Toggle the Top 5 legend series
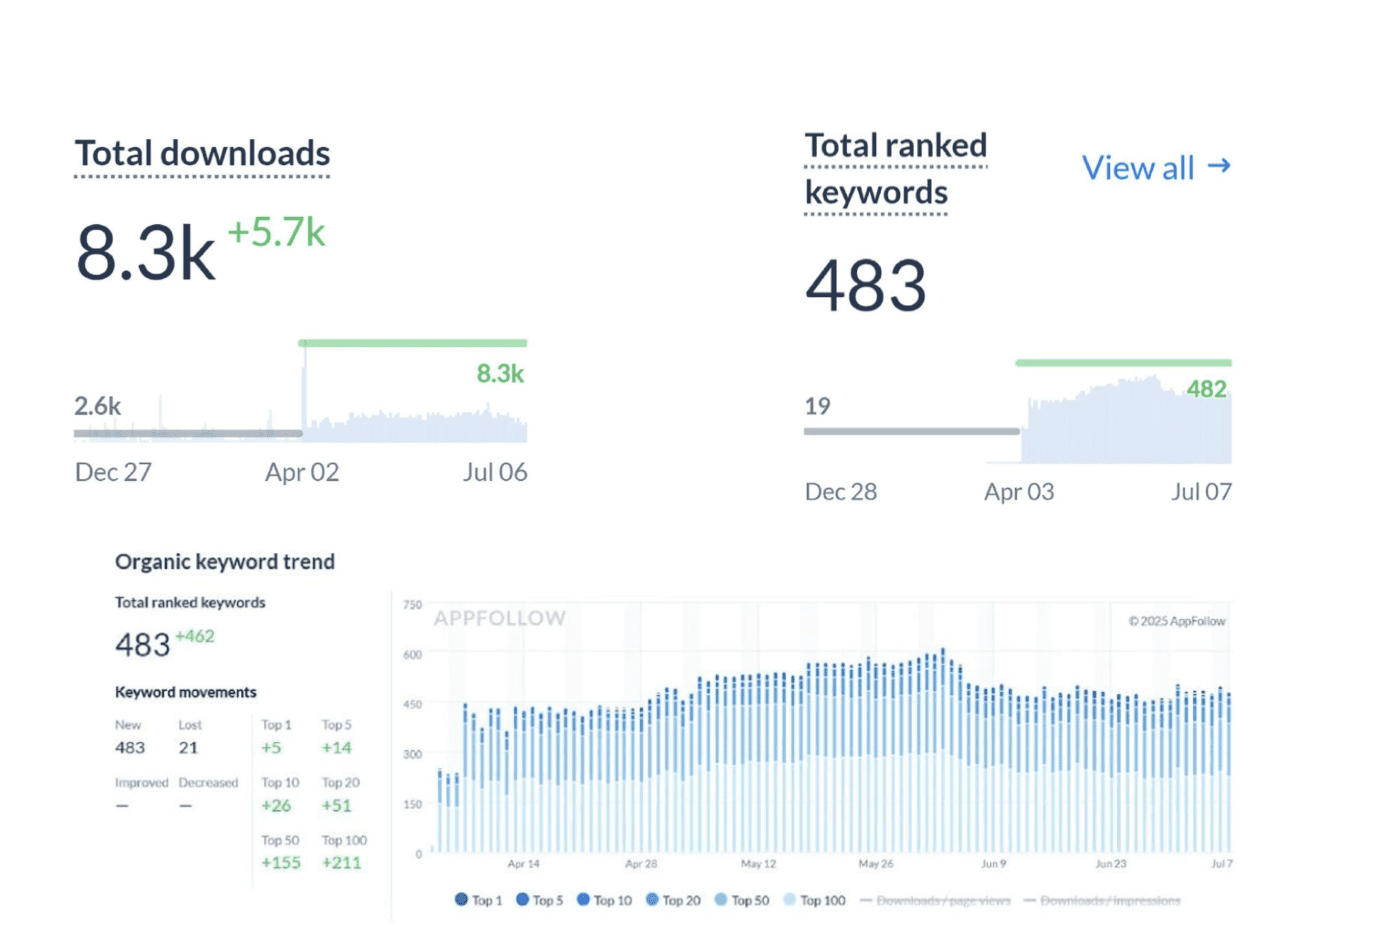The width and height of the screenshot is (1376, 942). pos(539,900)
